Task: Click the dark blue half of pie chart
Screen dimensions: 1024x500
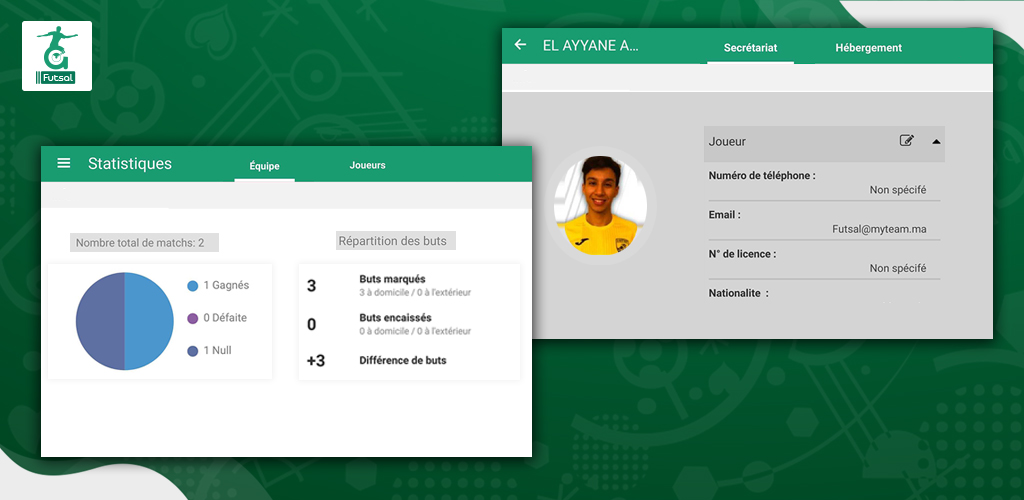Action: click(100, 321)
